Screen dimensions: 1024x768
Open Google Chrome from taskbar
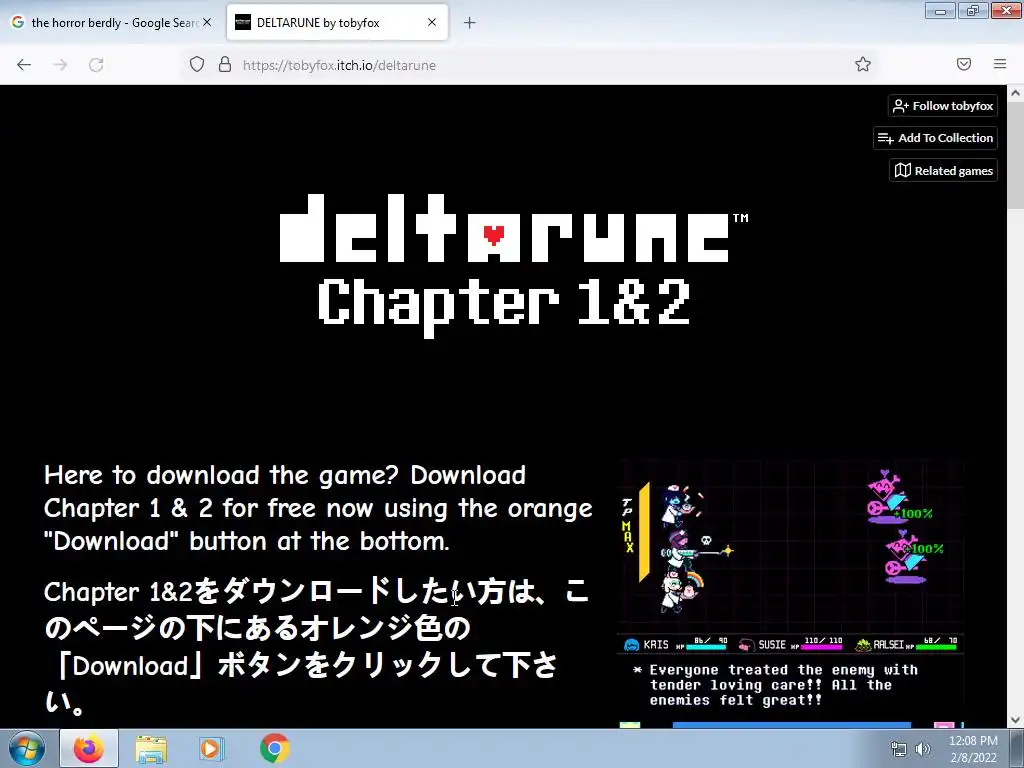(275, 749)
